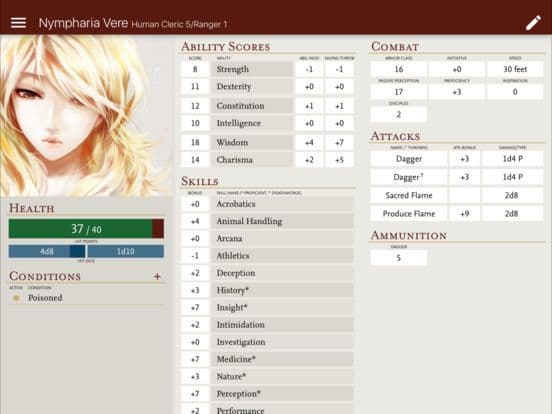Tap the Animal Handling bonus +4
The width and height of the screenshot is (552, 414).
pyautogui.click(x=195, y=221)
